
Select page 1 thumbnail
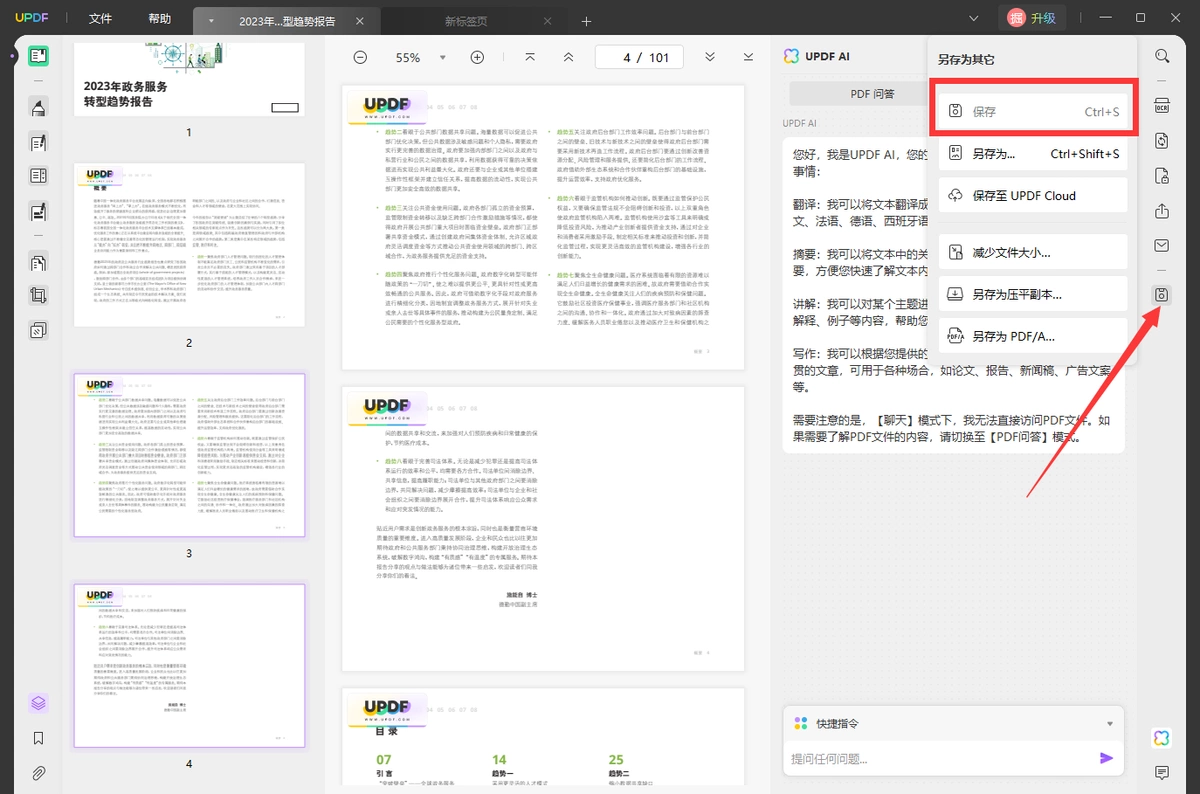click(x=189, y=80)
